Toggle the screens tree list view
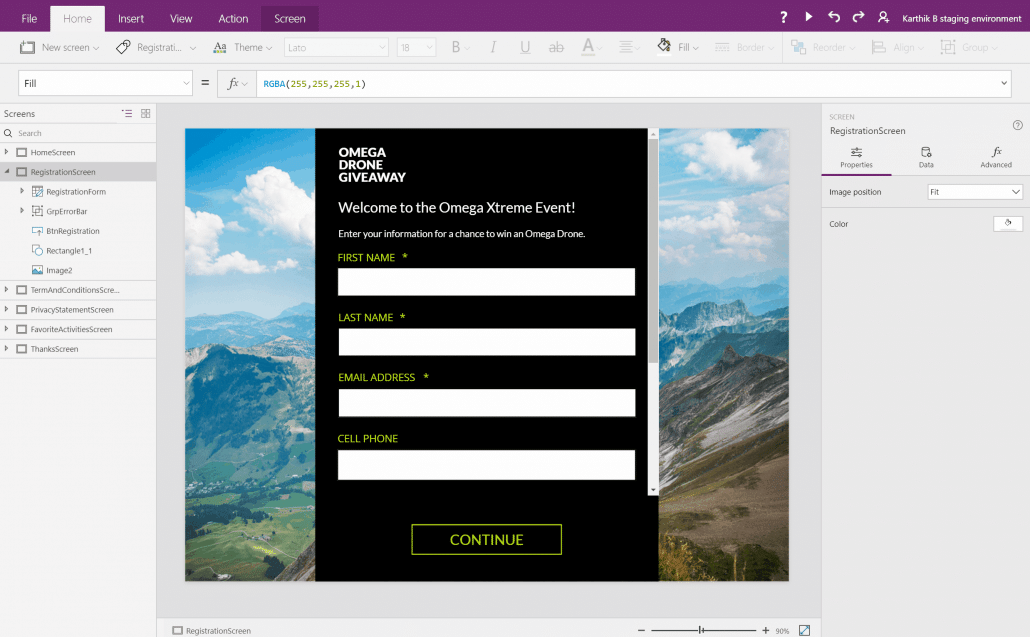This screenshot has height=637, width=1030. [127, 114]
